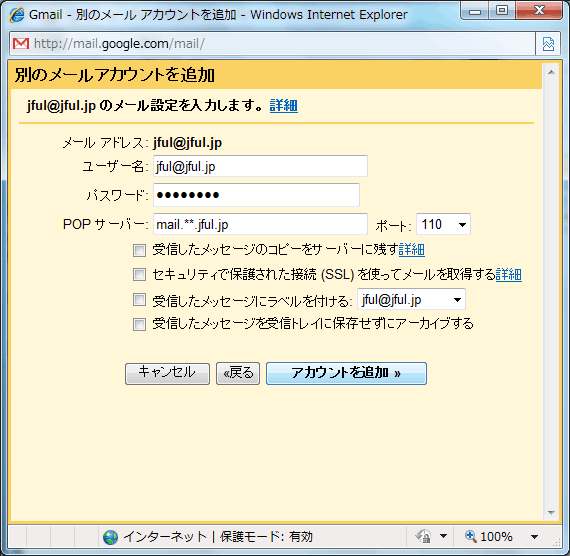The width and height of the screenshot is (570, 556).
Task: Click the security lock icon in status bar
Action: [x=424, y=536]
